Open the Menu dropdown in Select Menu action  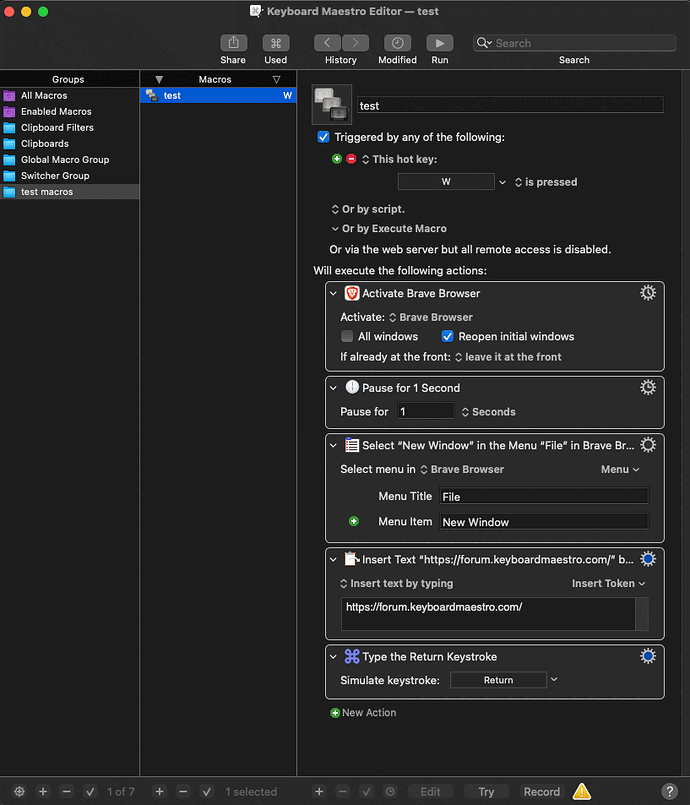[620, 469]
